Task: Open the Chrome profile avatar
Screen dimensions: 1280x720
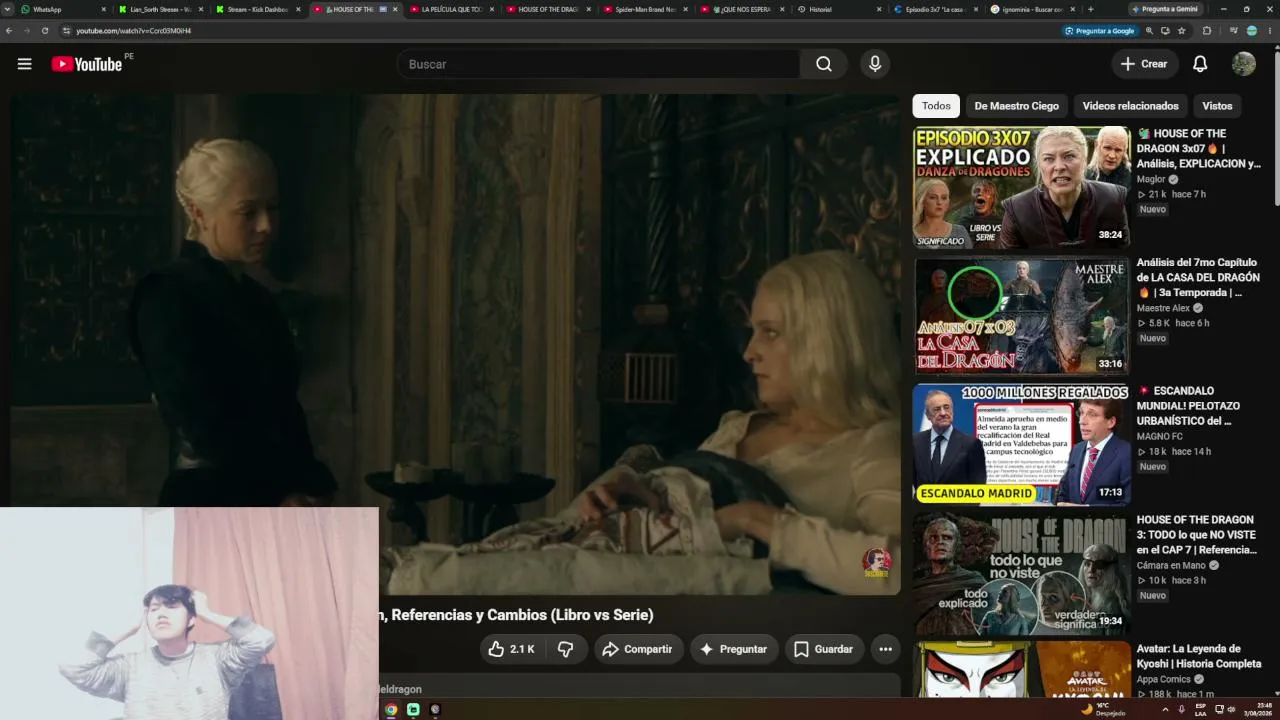Action: pos(1252,31)
